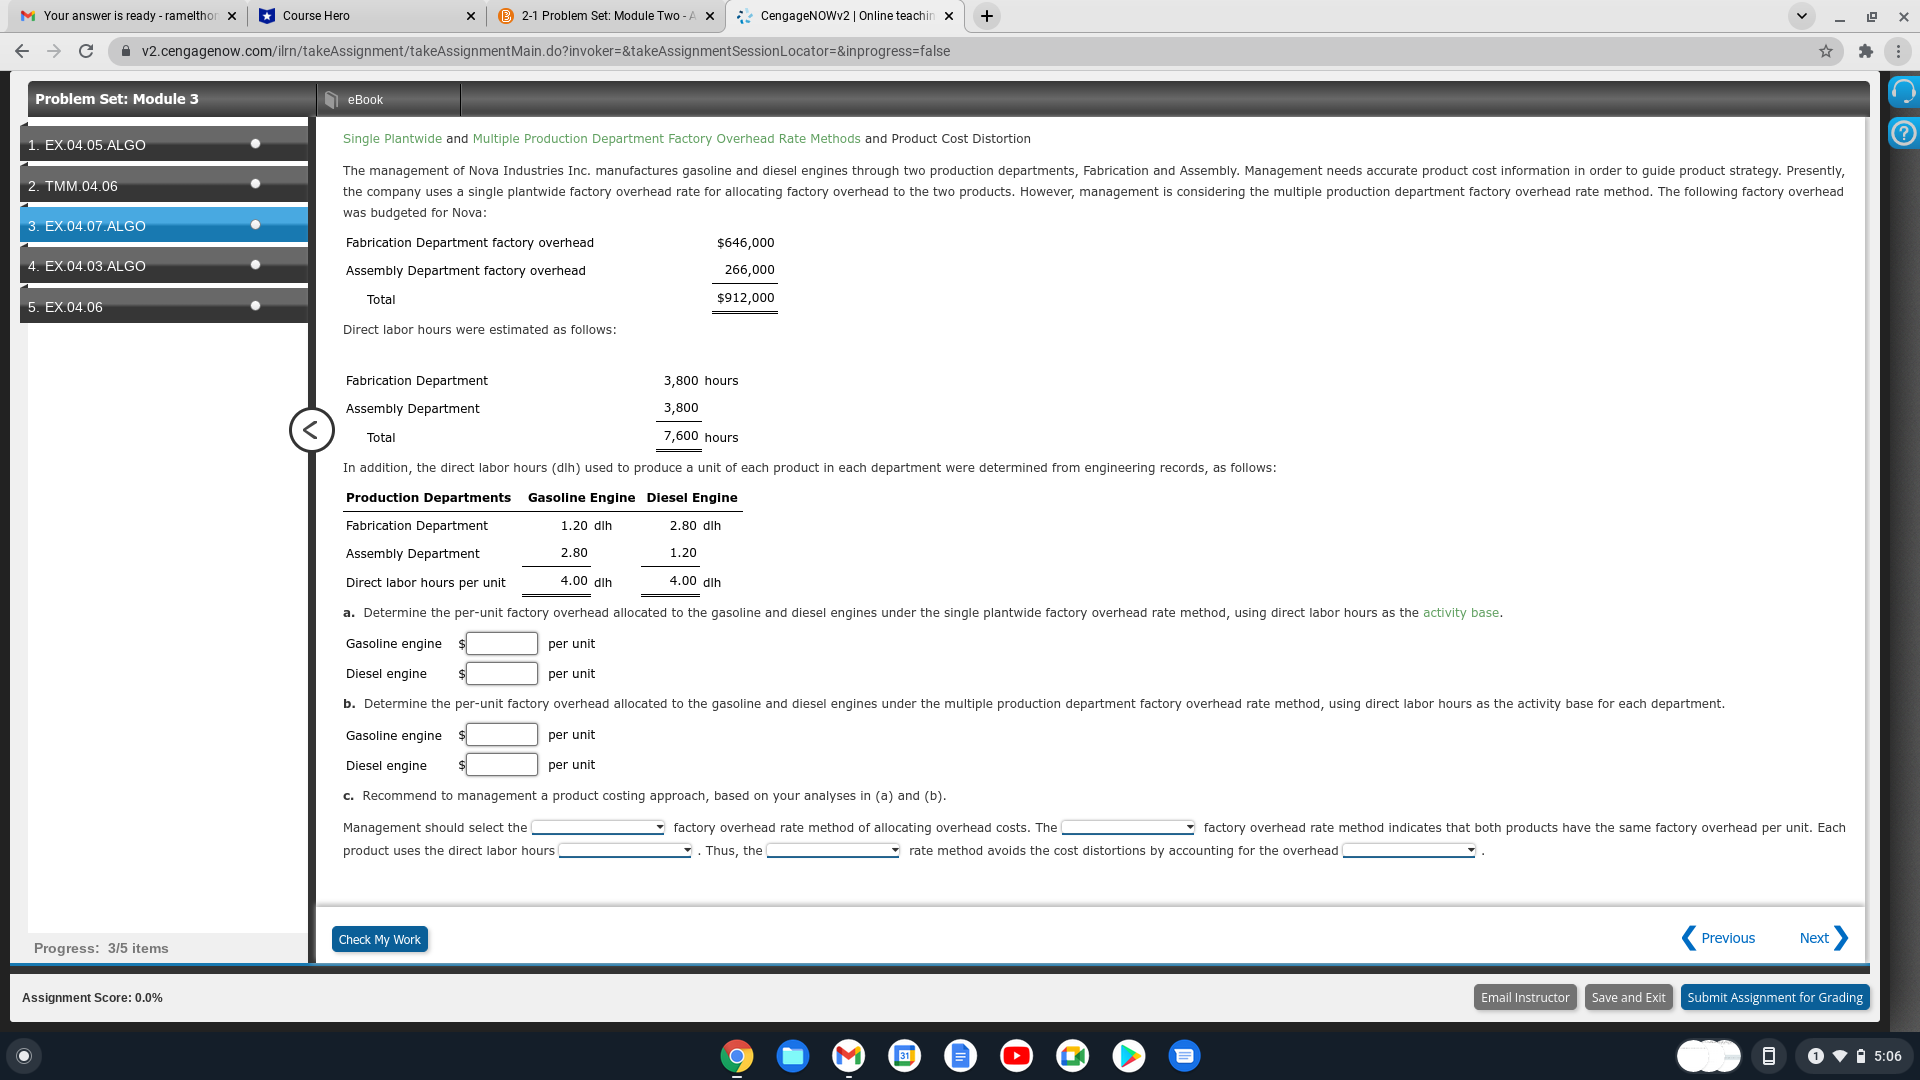
Task: Switch to the Course Hero tab
Action: [x=360, y=16]
